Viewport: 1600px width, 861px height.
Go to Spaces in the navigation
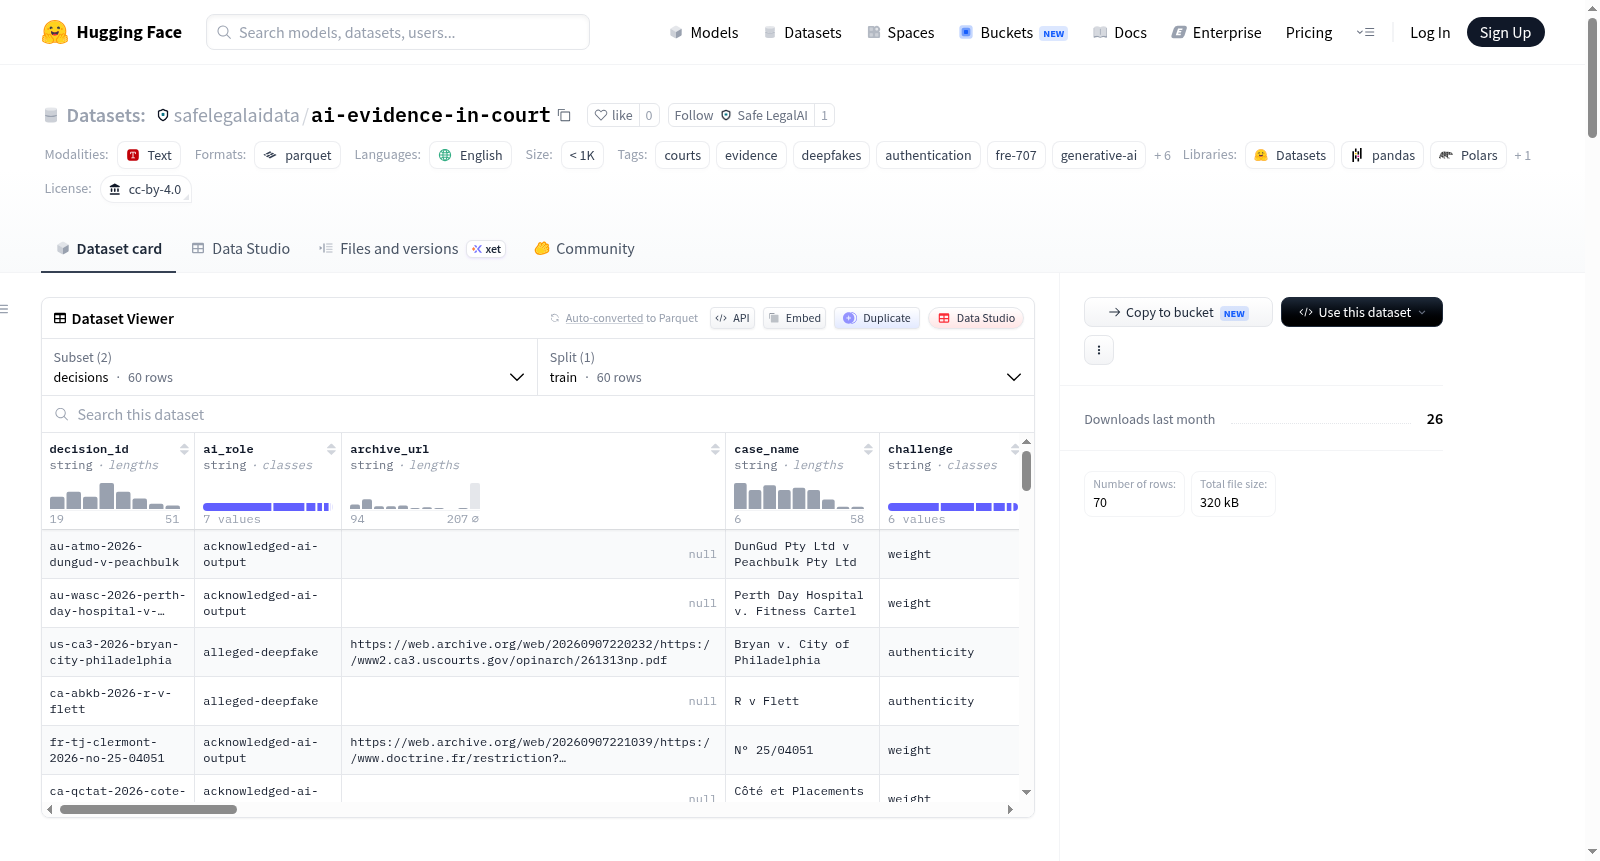(900, 32)
